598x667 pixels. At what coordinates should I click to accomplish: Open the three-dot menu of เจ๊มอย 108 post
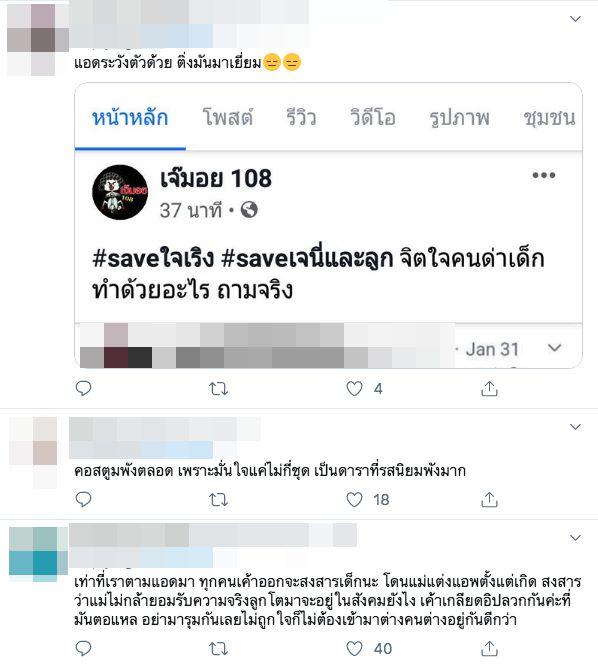pos(544,175)
